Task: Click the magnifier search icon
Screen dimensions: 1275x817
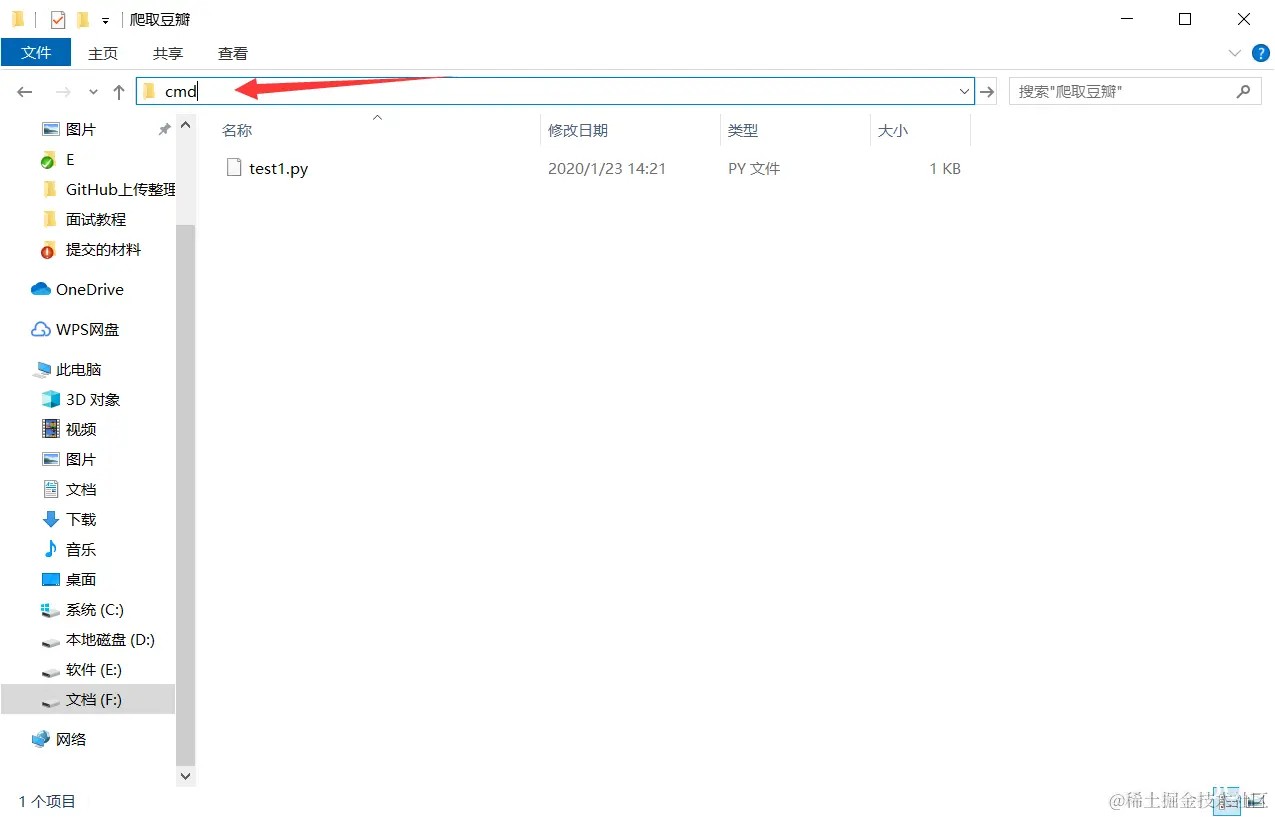Action: click(1243, 91)
